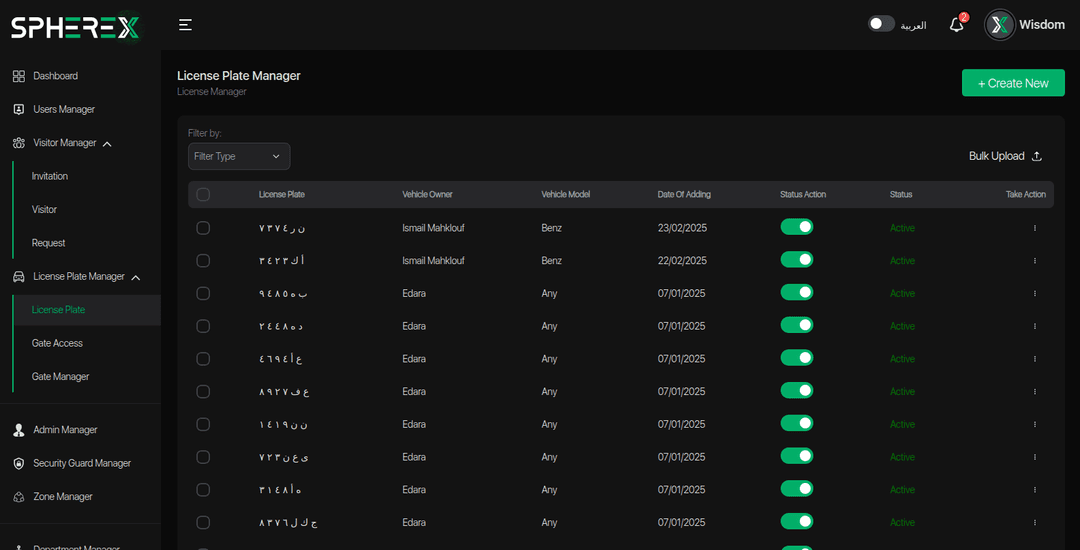
Task: Disable status toggle for 23/02/2025 row
Action: (797, 227)
